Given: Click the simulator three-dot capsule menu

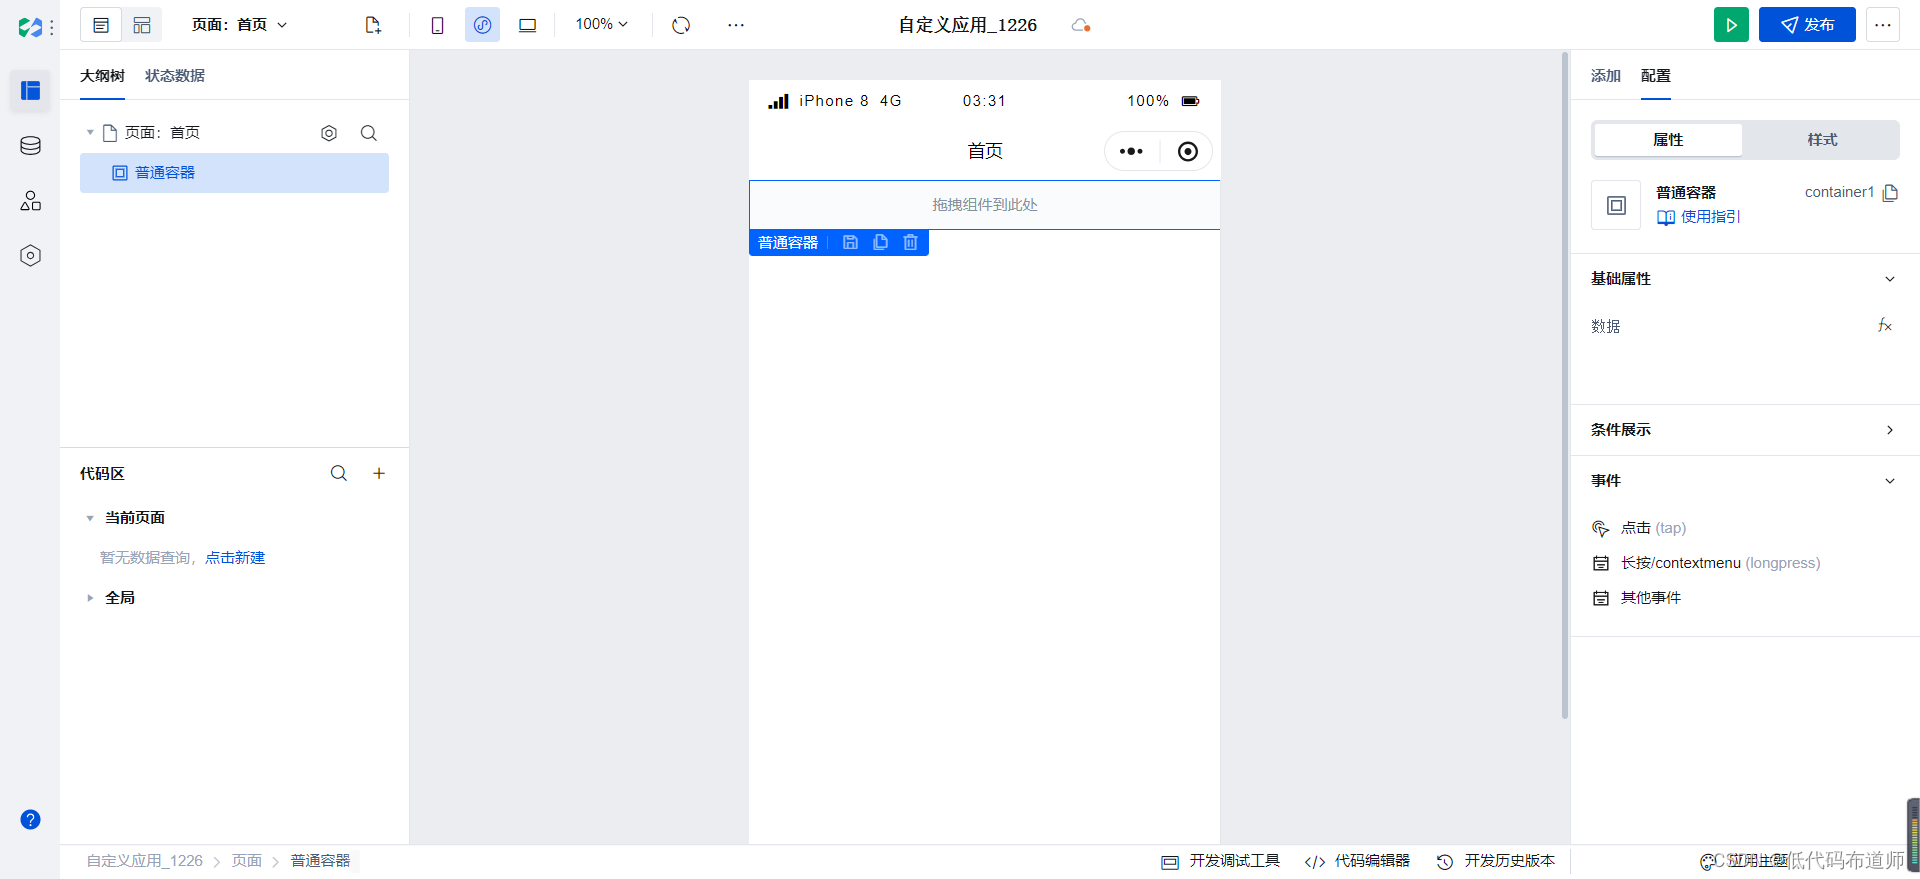Looking at the screenshot, I should (x=1131, y=151).
